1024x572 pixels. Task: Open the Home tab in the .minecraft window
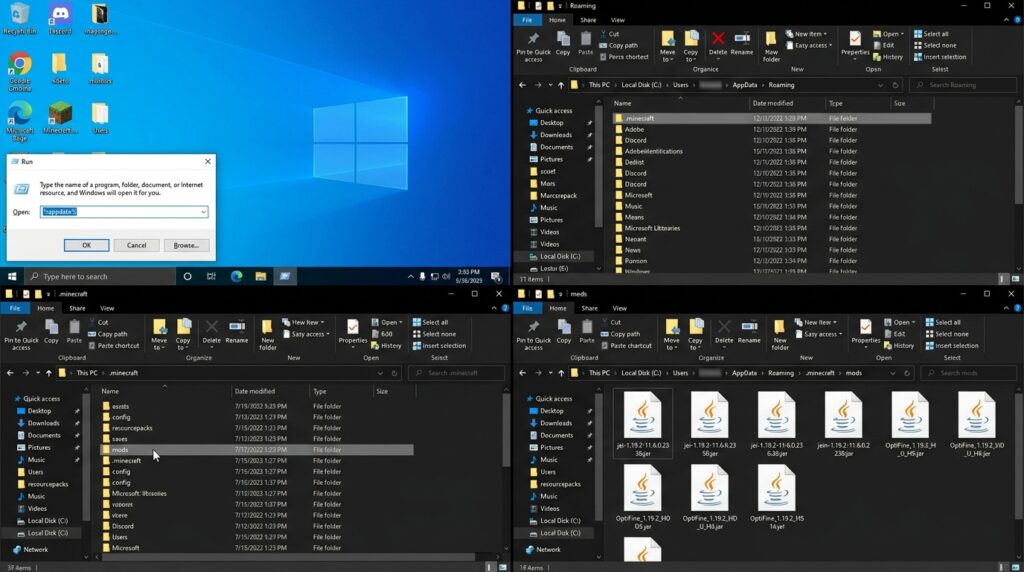(46, 308)
